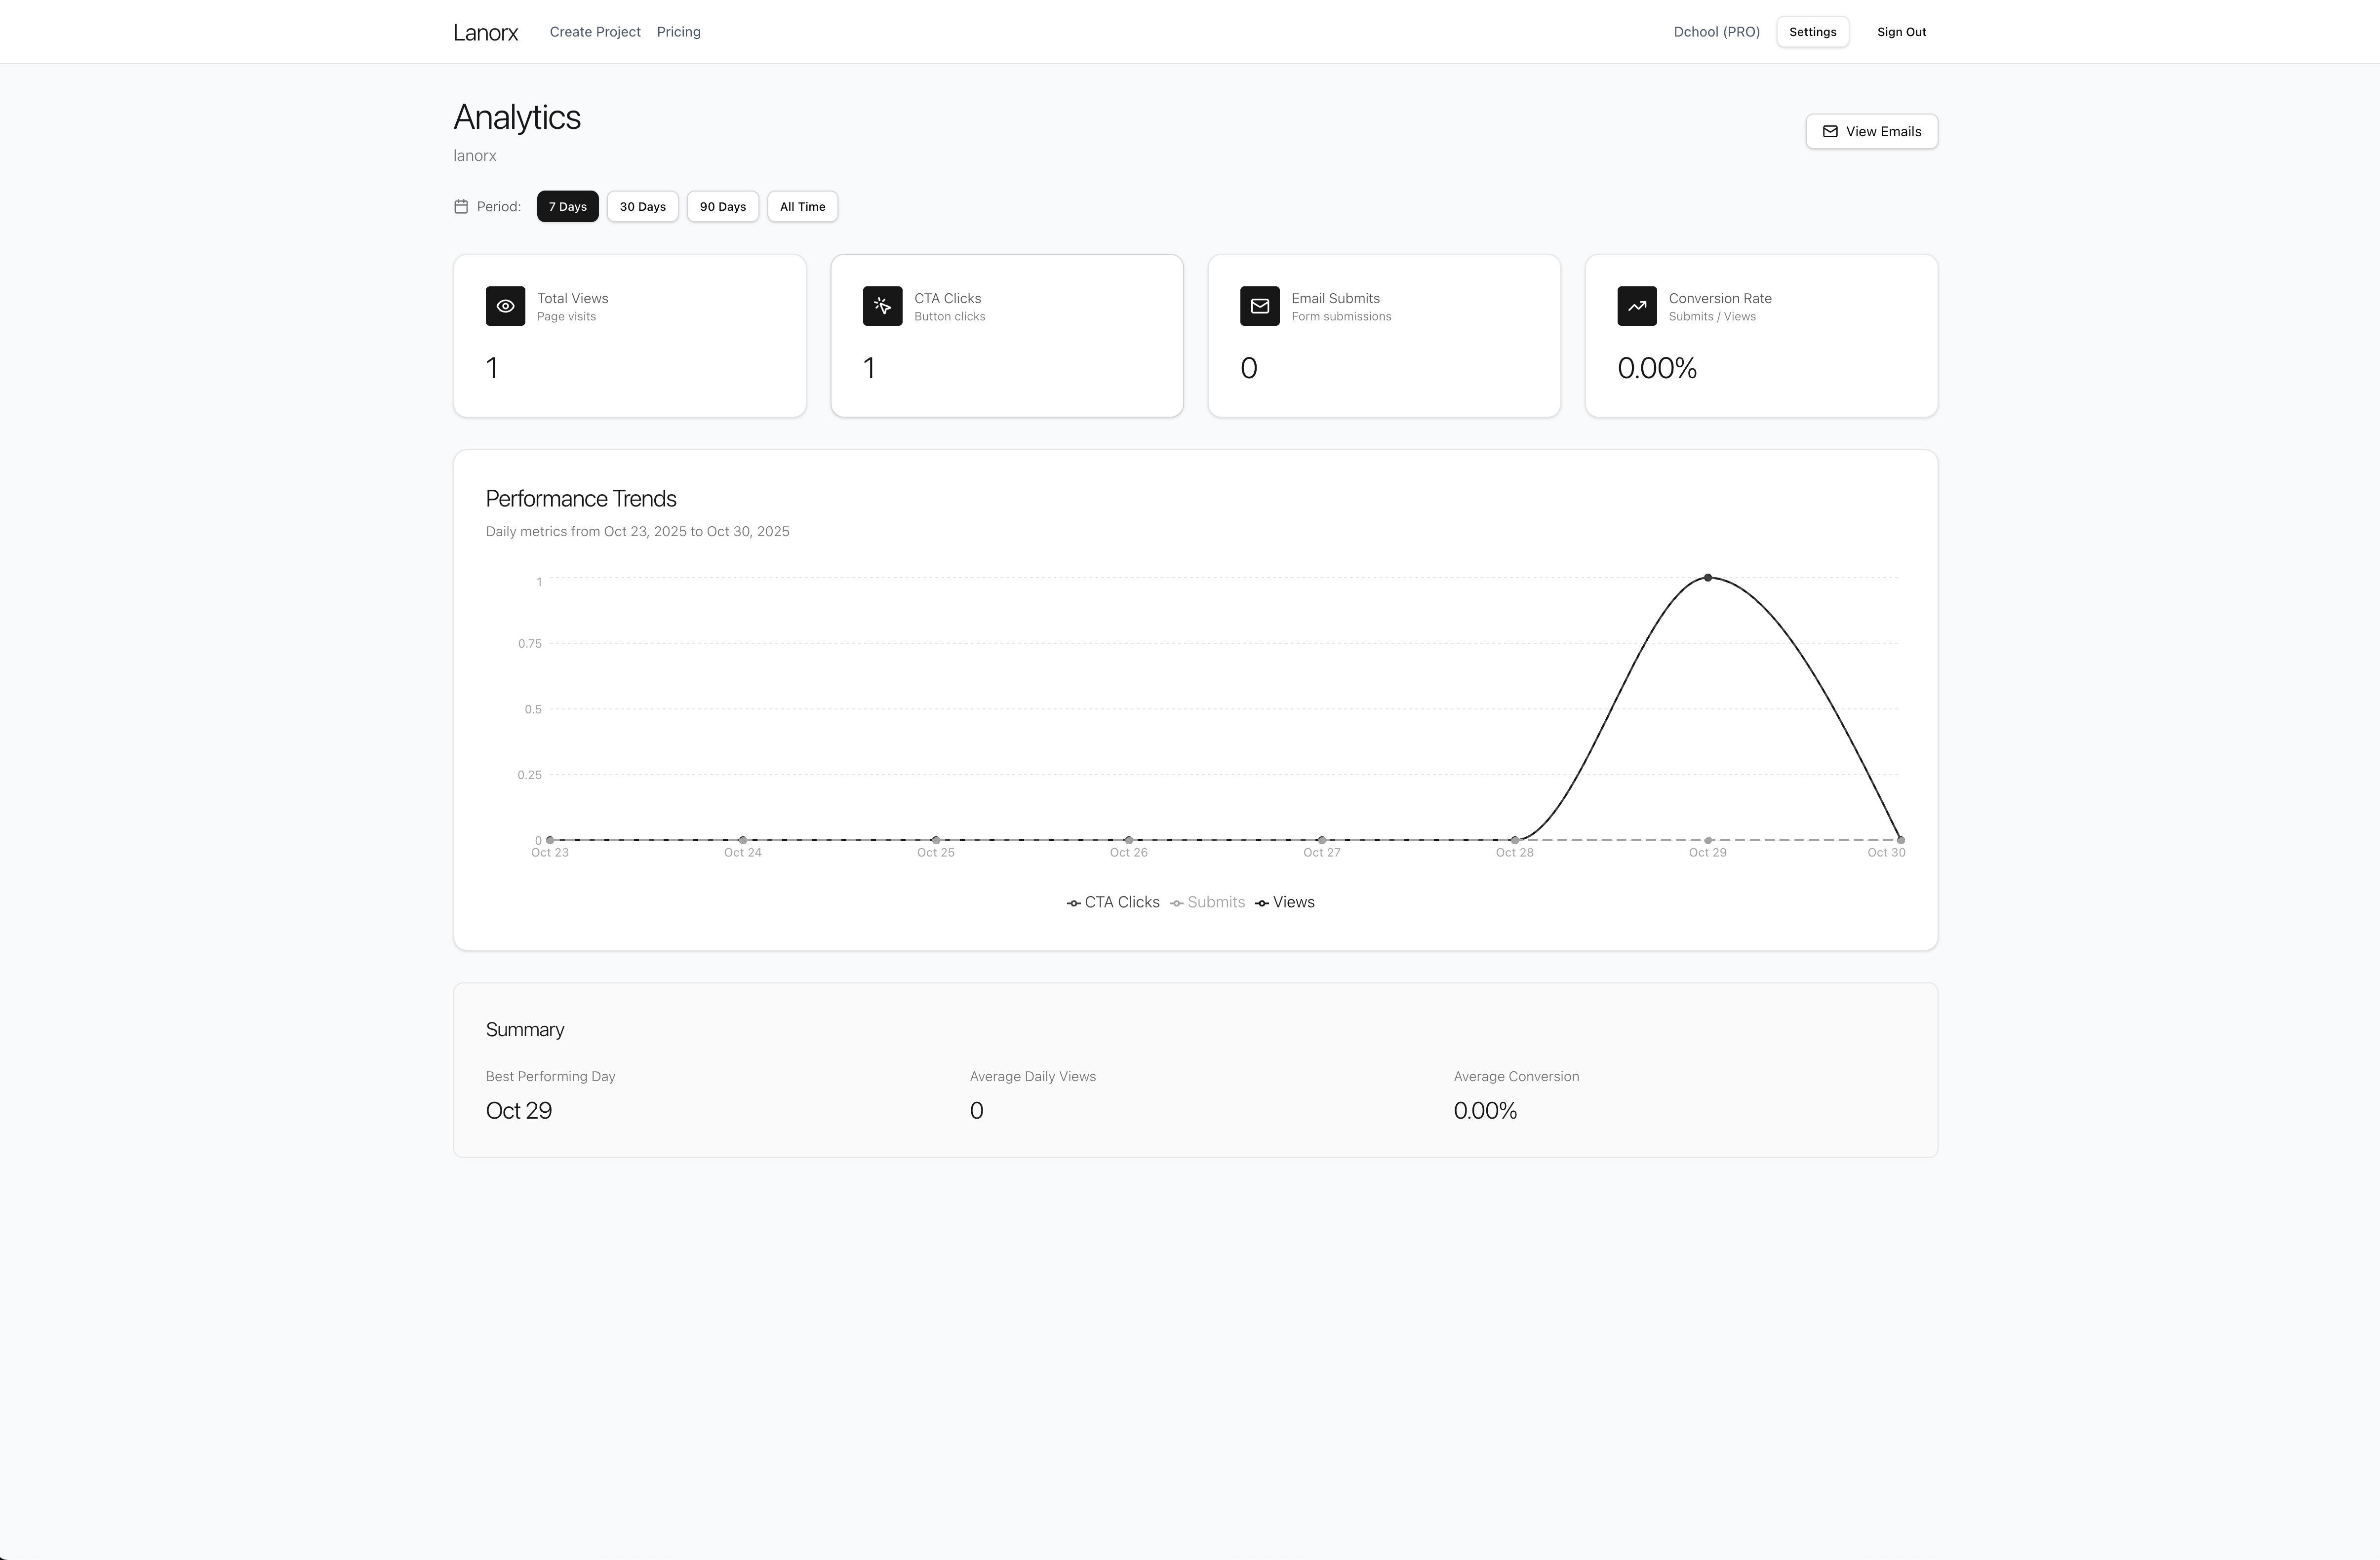Click the CTA Clicks cursor icon
Viewport: 2380px width, 1560px height.
click(882, 306)
